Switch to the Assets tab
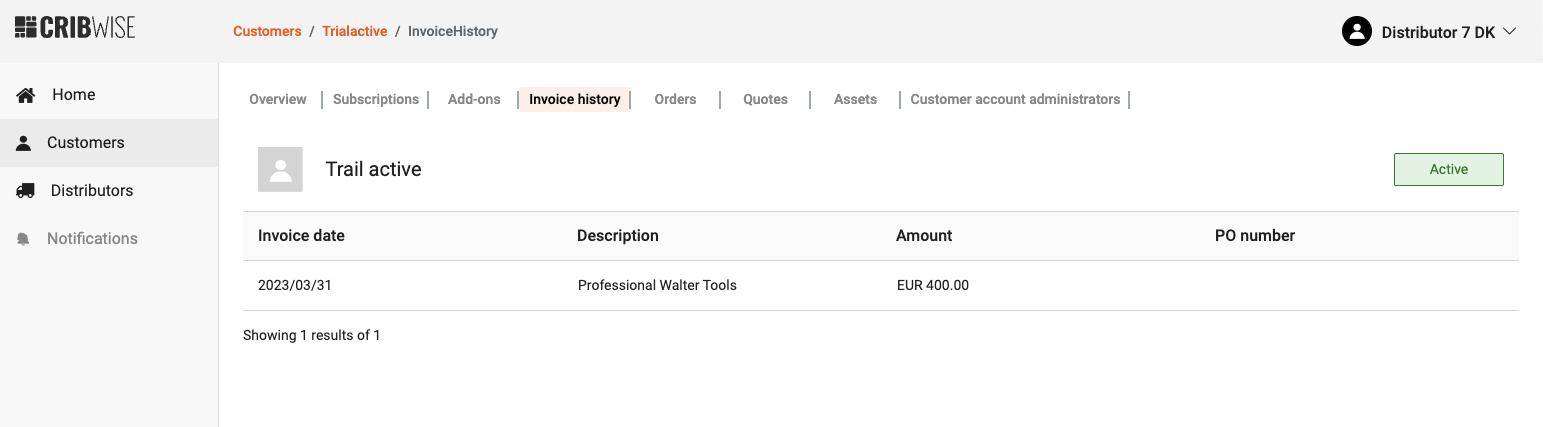Viewport: 1543px width, 427px height. (855, 99)
